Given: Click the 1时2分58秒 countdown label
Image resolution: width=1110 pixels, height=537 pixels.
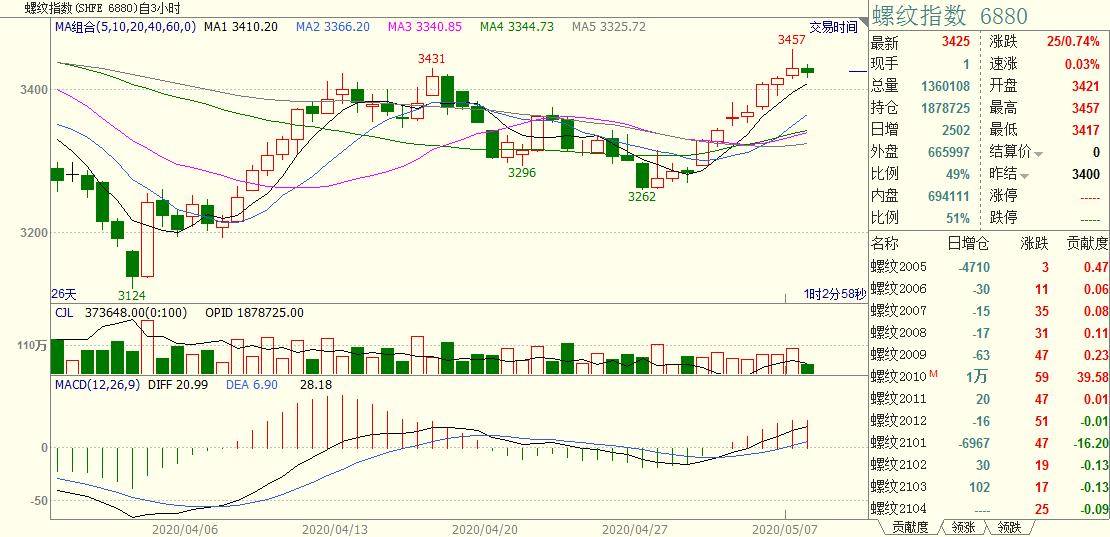Looking at the screenshot, I should pos(835,294).
